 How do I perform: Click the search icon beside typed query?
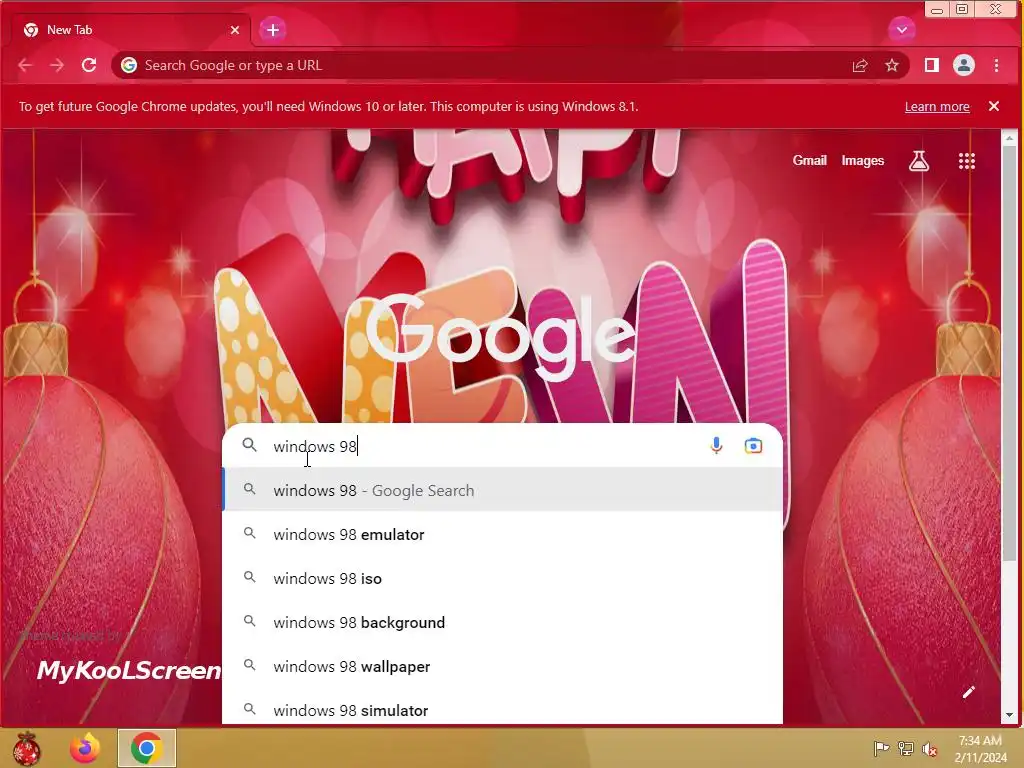coord(249,445)
